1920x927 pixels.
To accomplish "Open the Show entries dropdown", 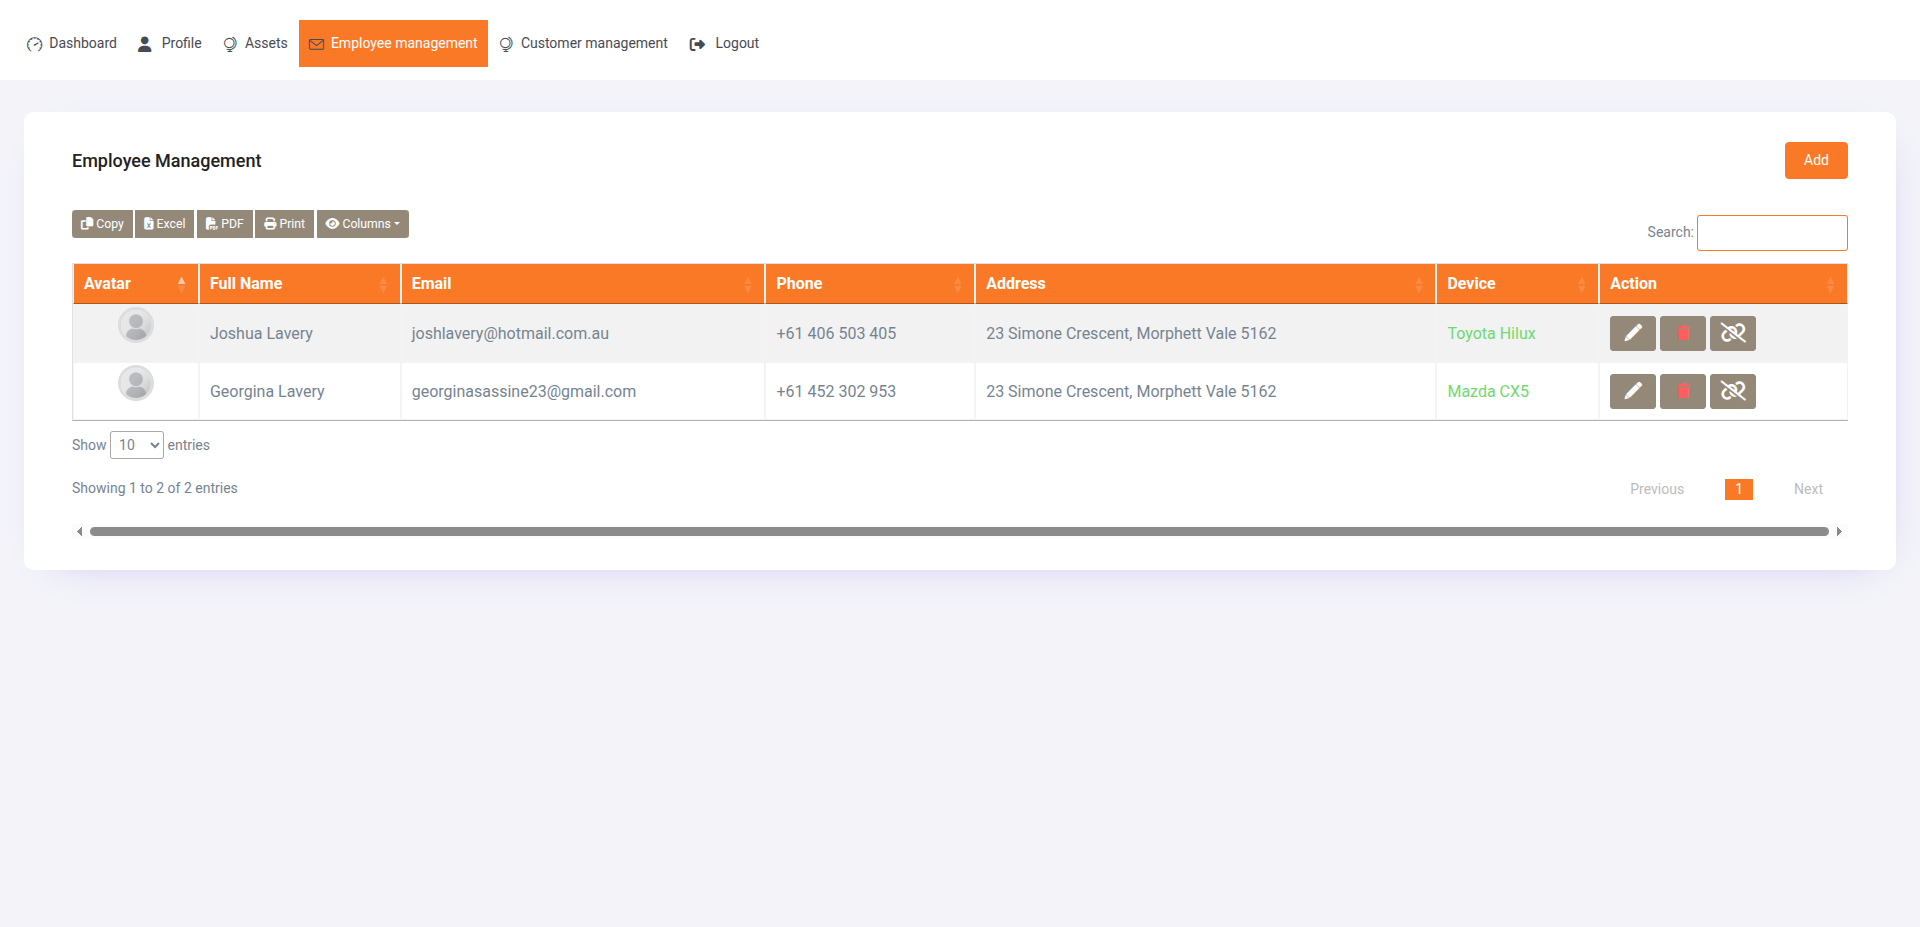I will (x=136, y=444).
